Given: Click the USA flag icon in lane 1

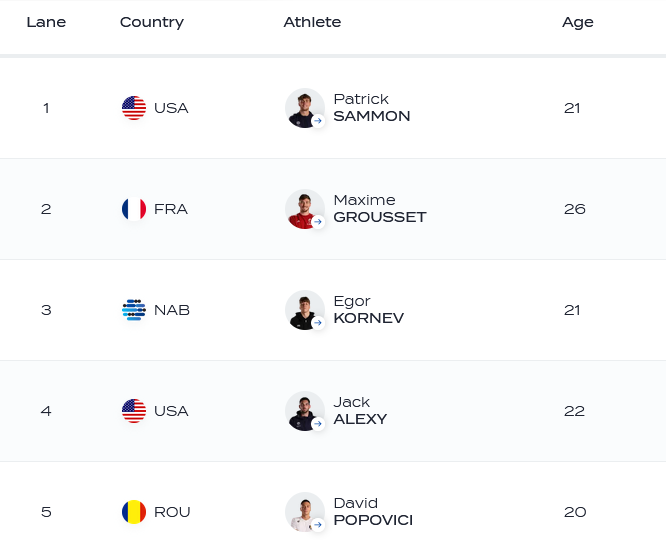Looking at the screenshot, I should pos(134,108).
